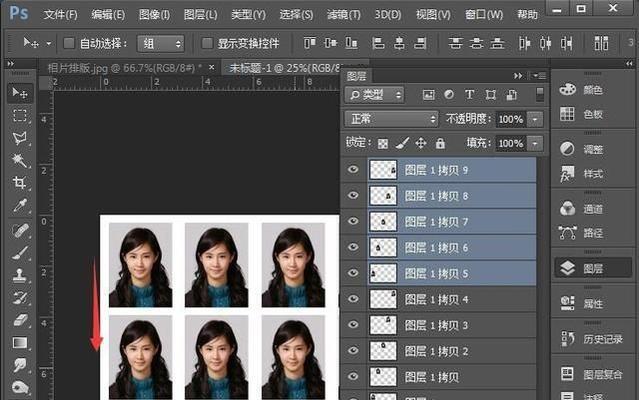The height and width of the screenshot is (400, 639).
Task: Filter layers by type (T) icon
Action: [469, 95]
